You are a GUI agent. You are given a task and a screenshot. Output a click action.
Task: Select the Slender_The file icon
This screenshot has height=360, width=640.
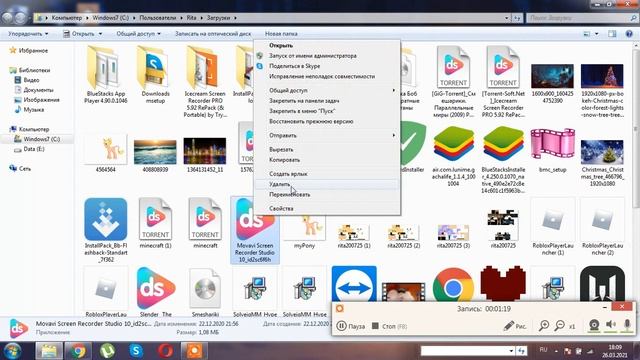click(156, 288)
